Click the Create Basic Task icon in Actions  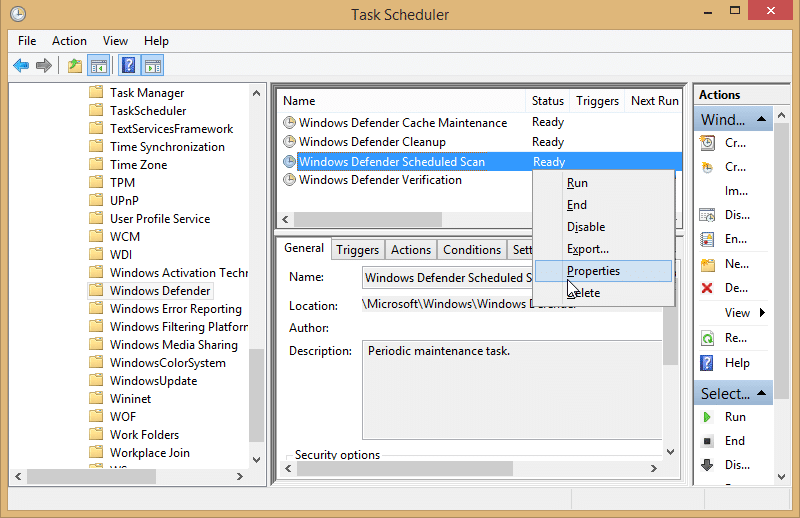click(707, 143)
